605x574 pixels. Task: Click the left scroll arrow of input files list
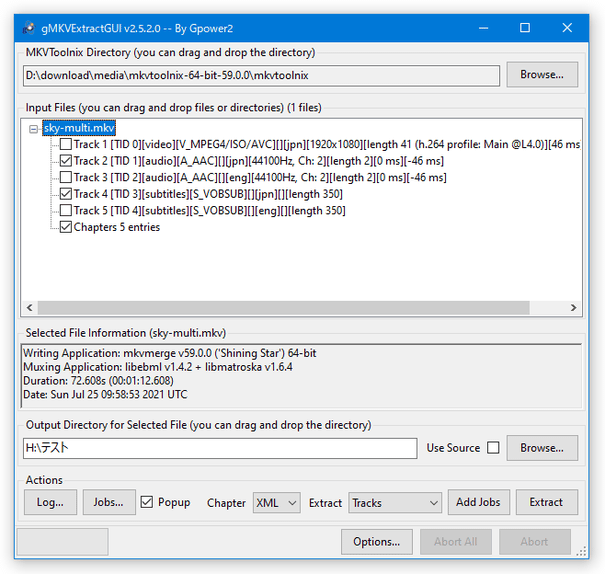coord(30,308)
